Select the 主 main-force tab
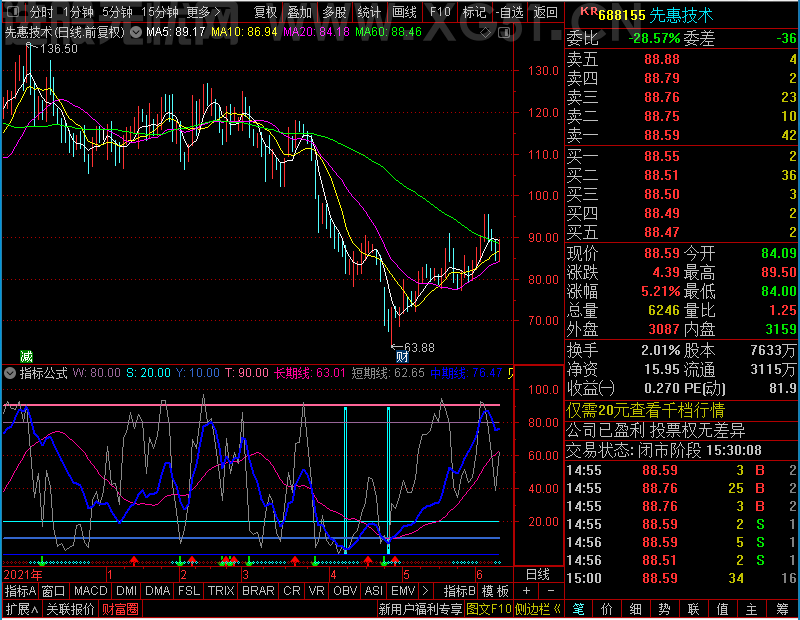The width and height of the screenshot is (800, 620). [752, 609]
